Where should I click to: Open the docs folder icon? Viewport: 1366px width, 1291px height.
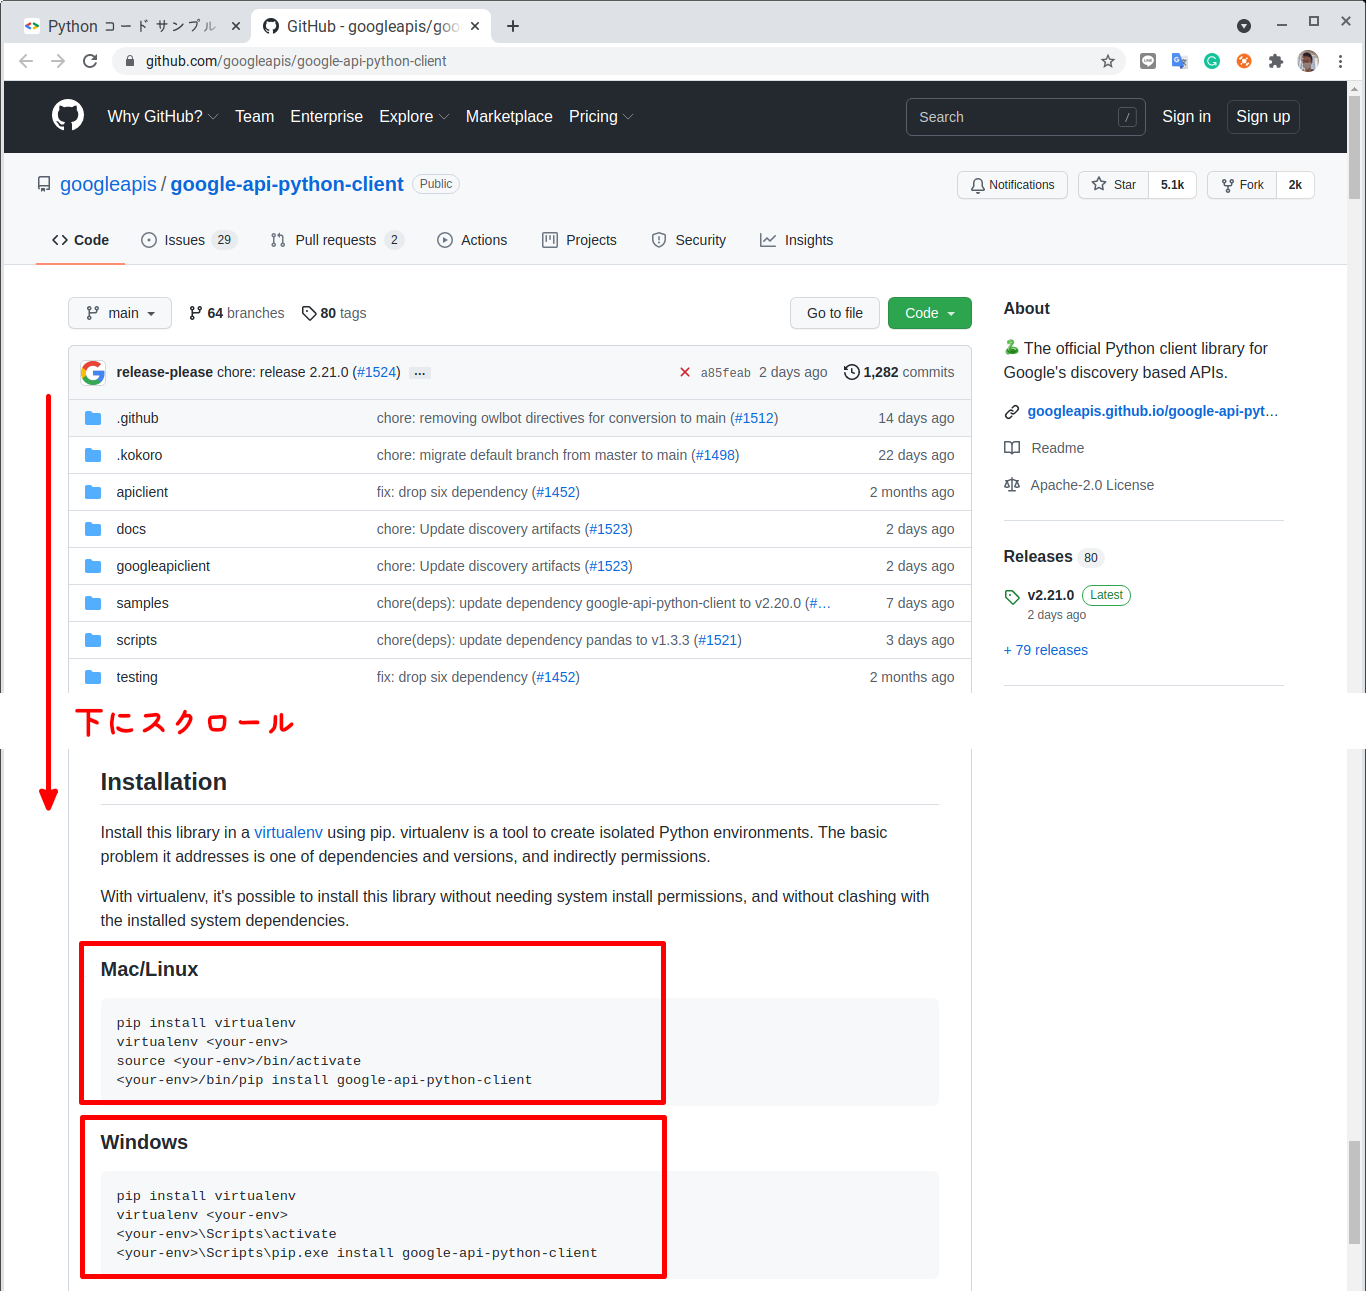(x=92, y=528)
